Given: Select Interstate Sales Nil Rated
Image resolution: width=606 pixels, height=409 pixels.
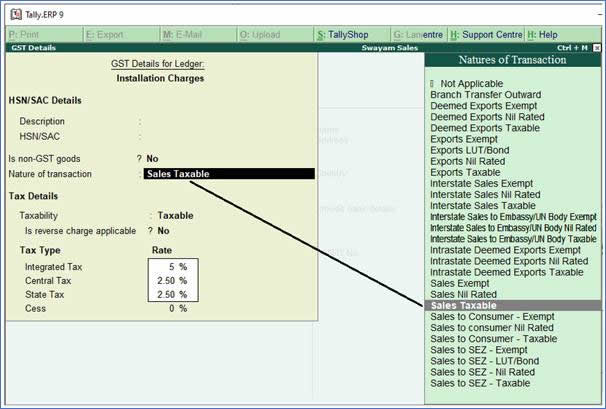Looking at the screenshot, I should click(x=485, y=194).
